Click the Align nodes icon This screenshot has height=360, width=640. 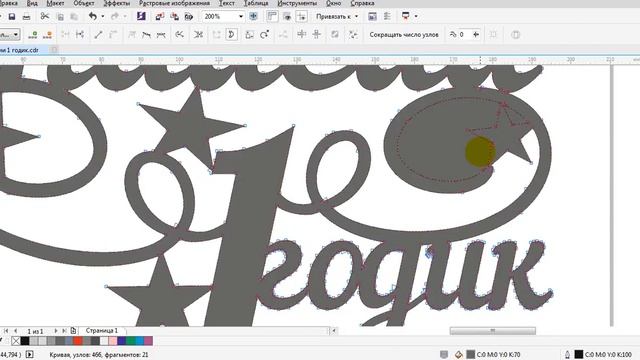283,35
